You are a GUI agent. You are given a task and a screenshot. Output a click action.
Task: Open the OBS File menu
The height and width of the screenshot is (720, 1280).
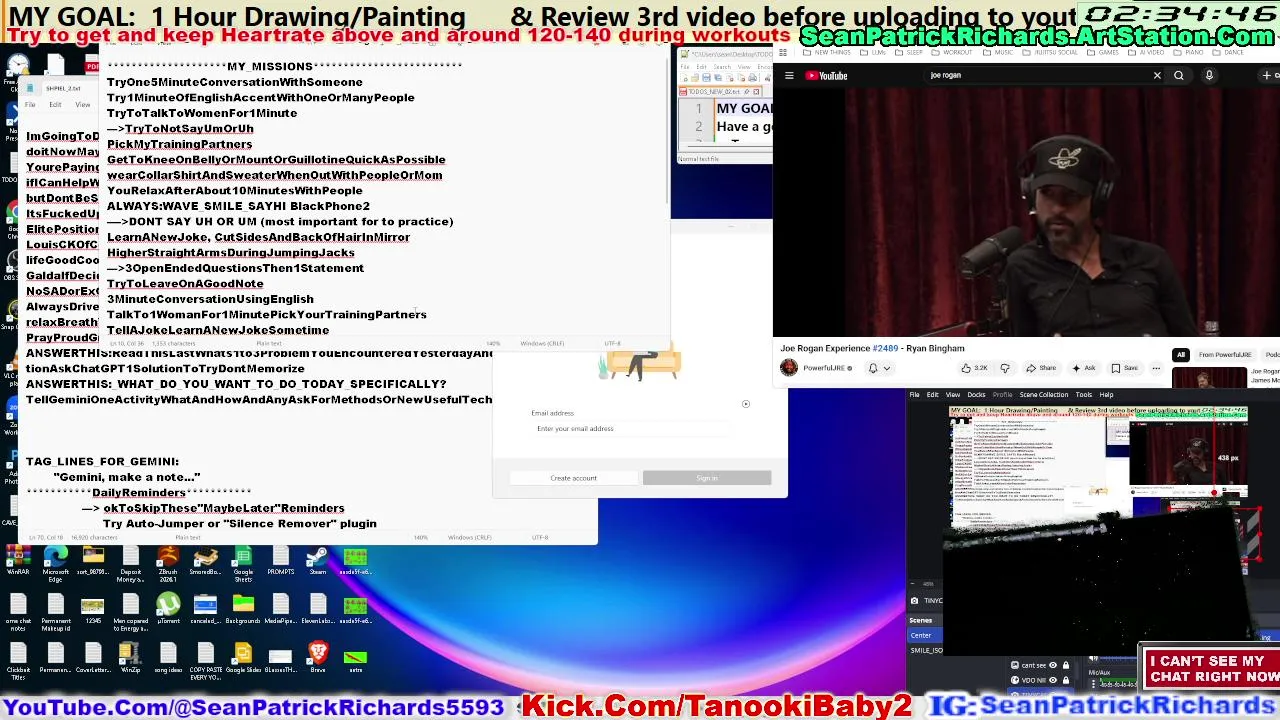(914, 394)
